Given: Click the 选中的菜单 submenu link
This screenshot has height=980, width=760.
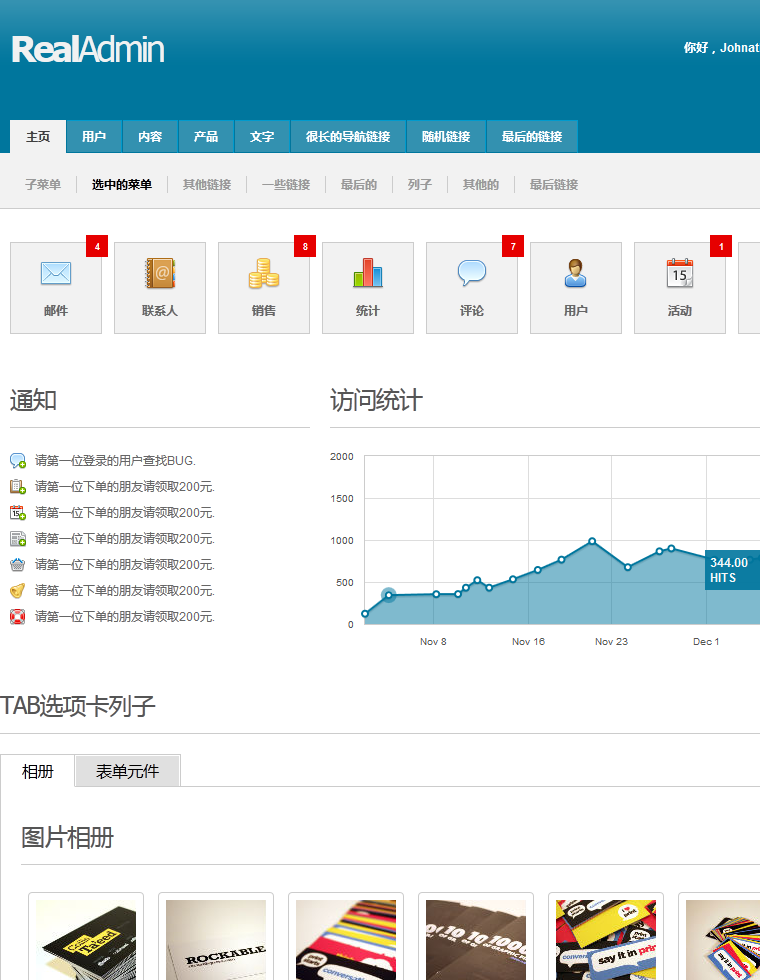Looking at the screenshot, I should [122, 184].
